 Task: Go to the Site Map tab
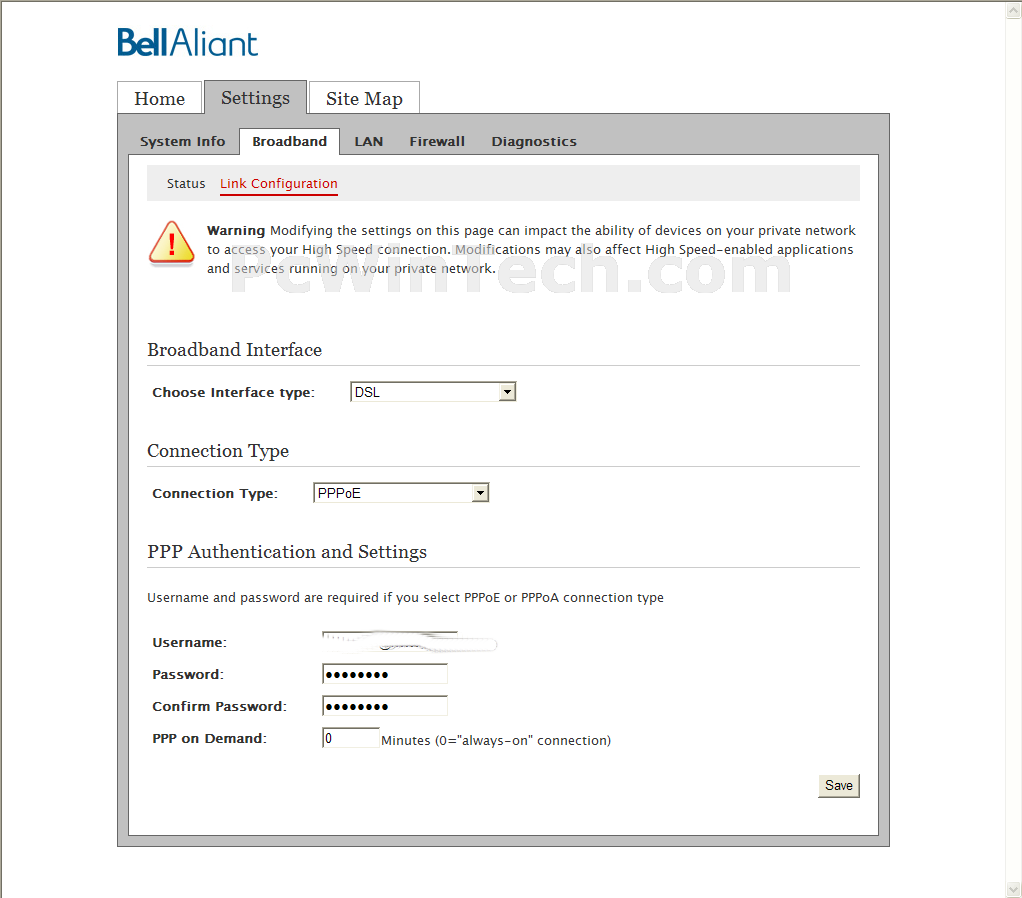coord(364,98)
